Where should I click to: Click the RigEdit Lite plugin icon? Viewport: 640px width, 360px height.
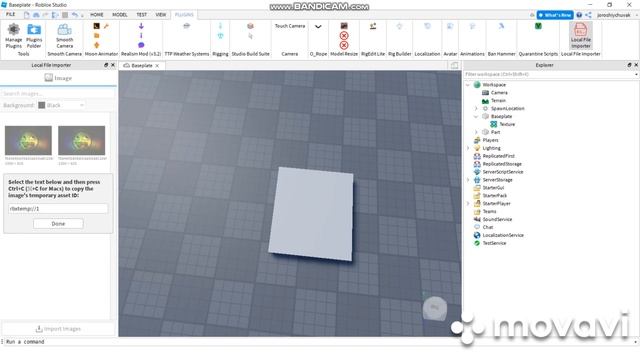point(373,26)
